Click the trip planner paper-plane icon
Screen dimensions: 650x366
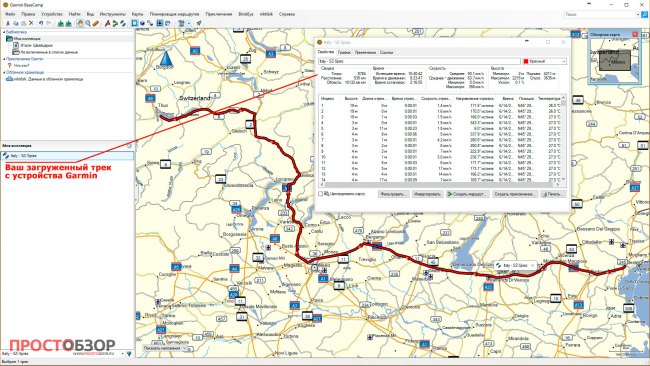tap(199, 23)
